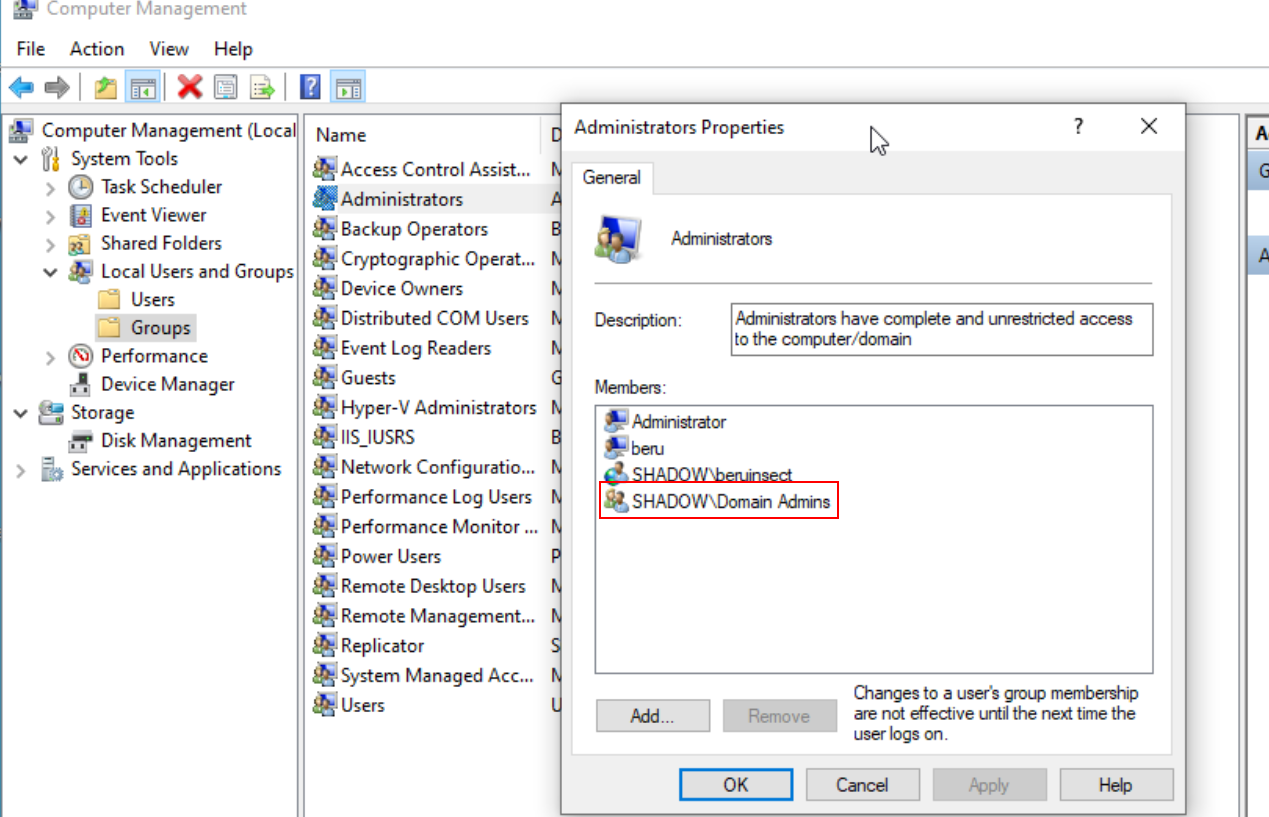
Task: Open the Action menu
Action: pyautogui.click(x=97, y=49)
